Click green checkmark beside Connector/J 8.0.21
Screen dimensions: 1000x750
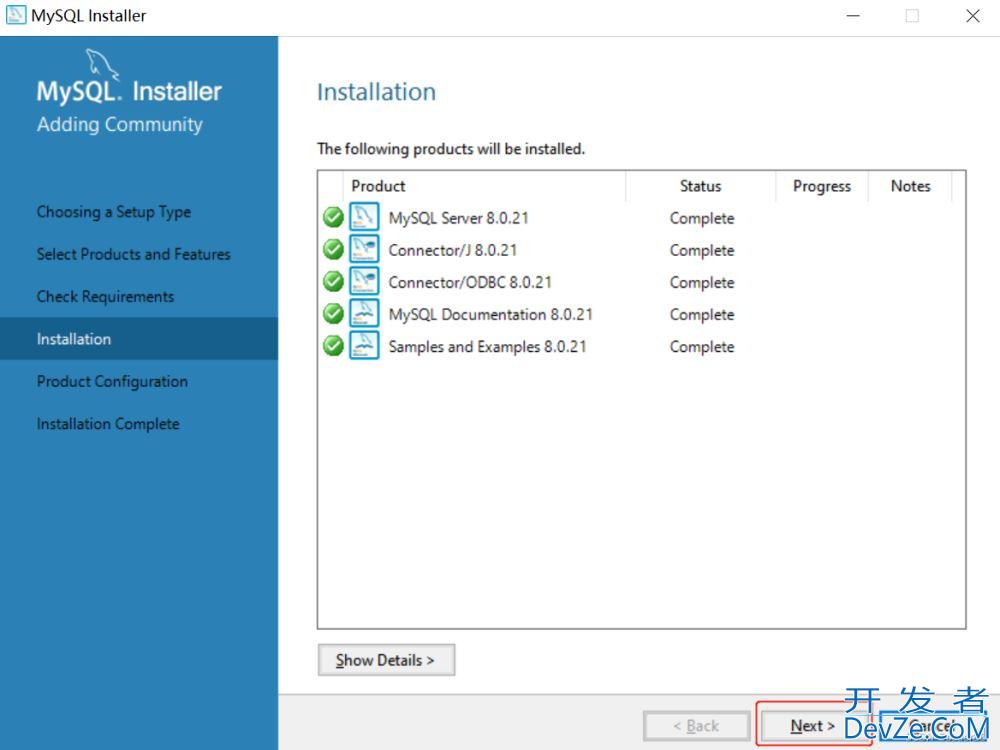point(333,249)
